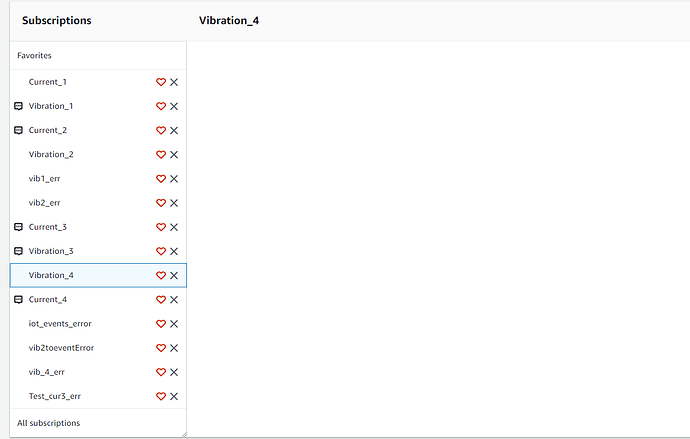Click the message icon beside Current_4
This screenshot has width=690, height=439.
(18, 300)
